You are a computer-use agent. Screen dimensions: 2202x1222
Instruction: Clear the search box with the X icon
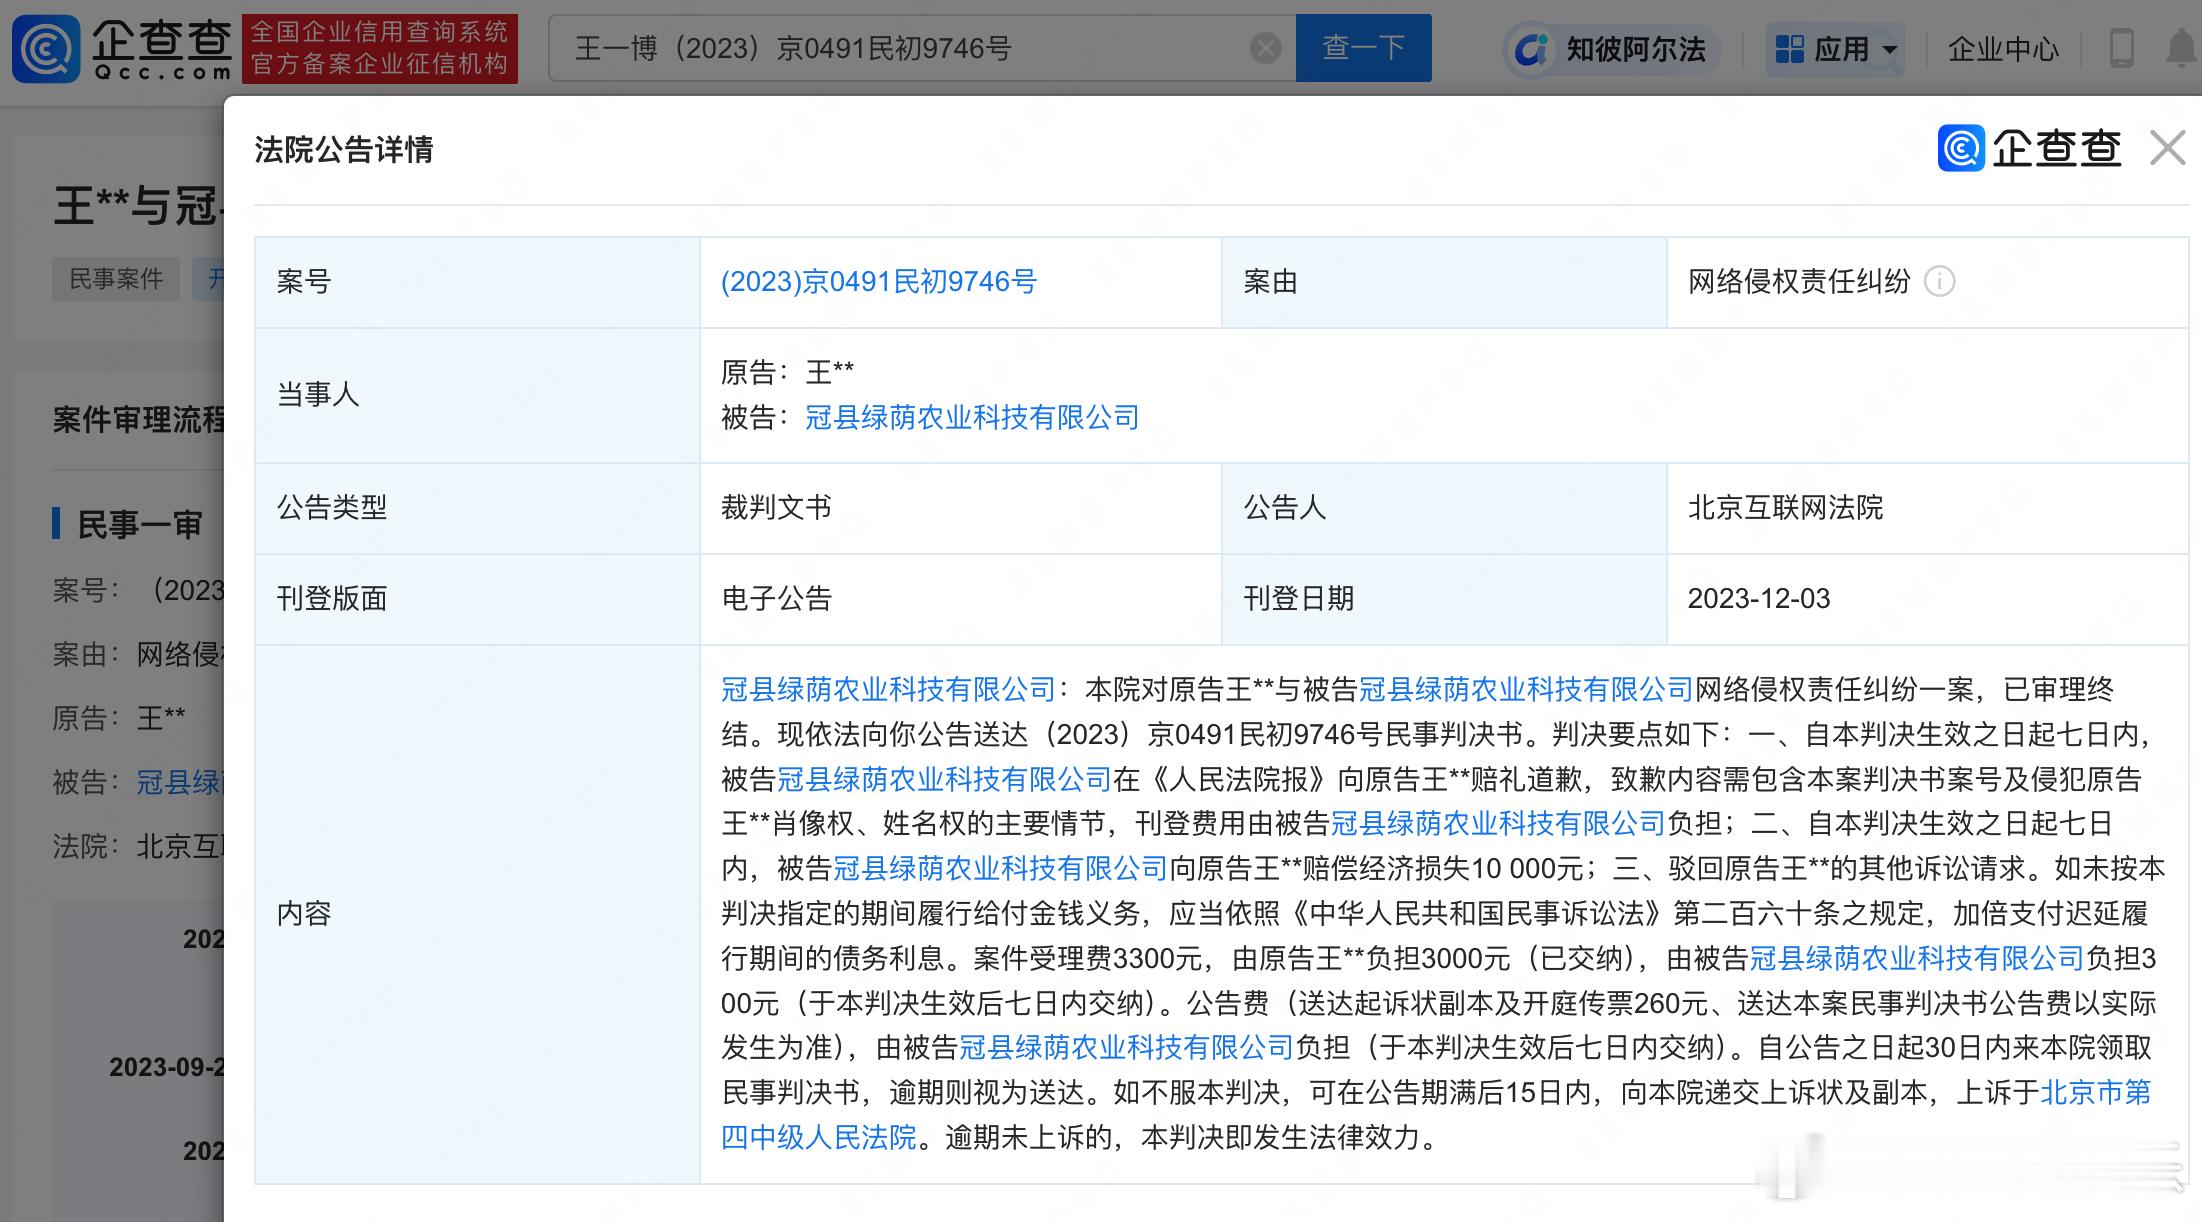1266,48
